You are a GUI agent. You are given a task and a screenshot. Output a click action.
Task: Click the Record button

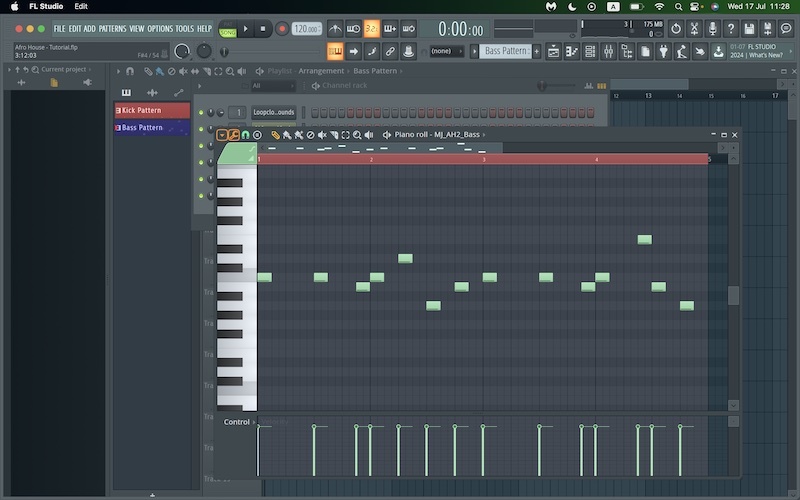coord(282,29)
